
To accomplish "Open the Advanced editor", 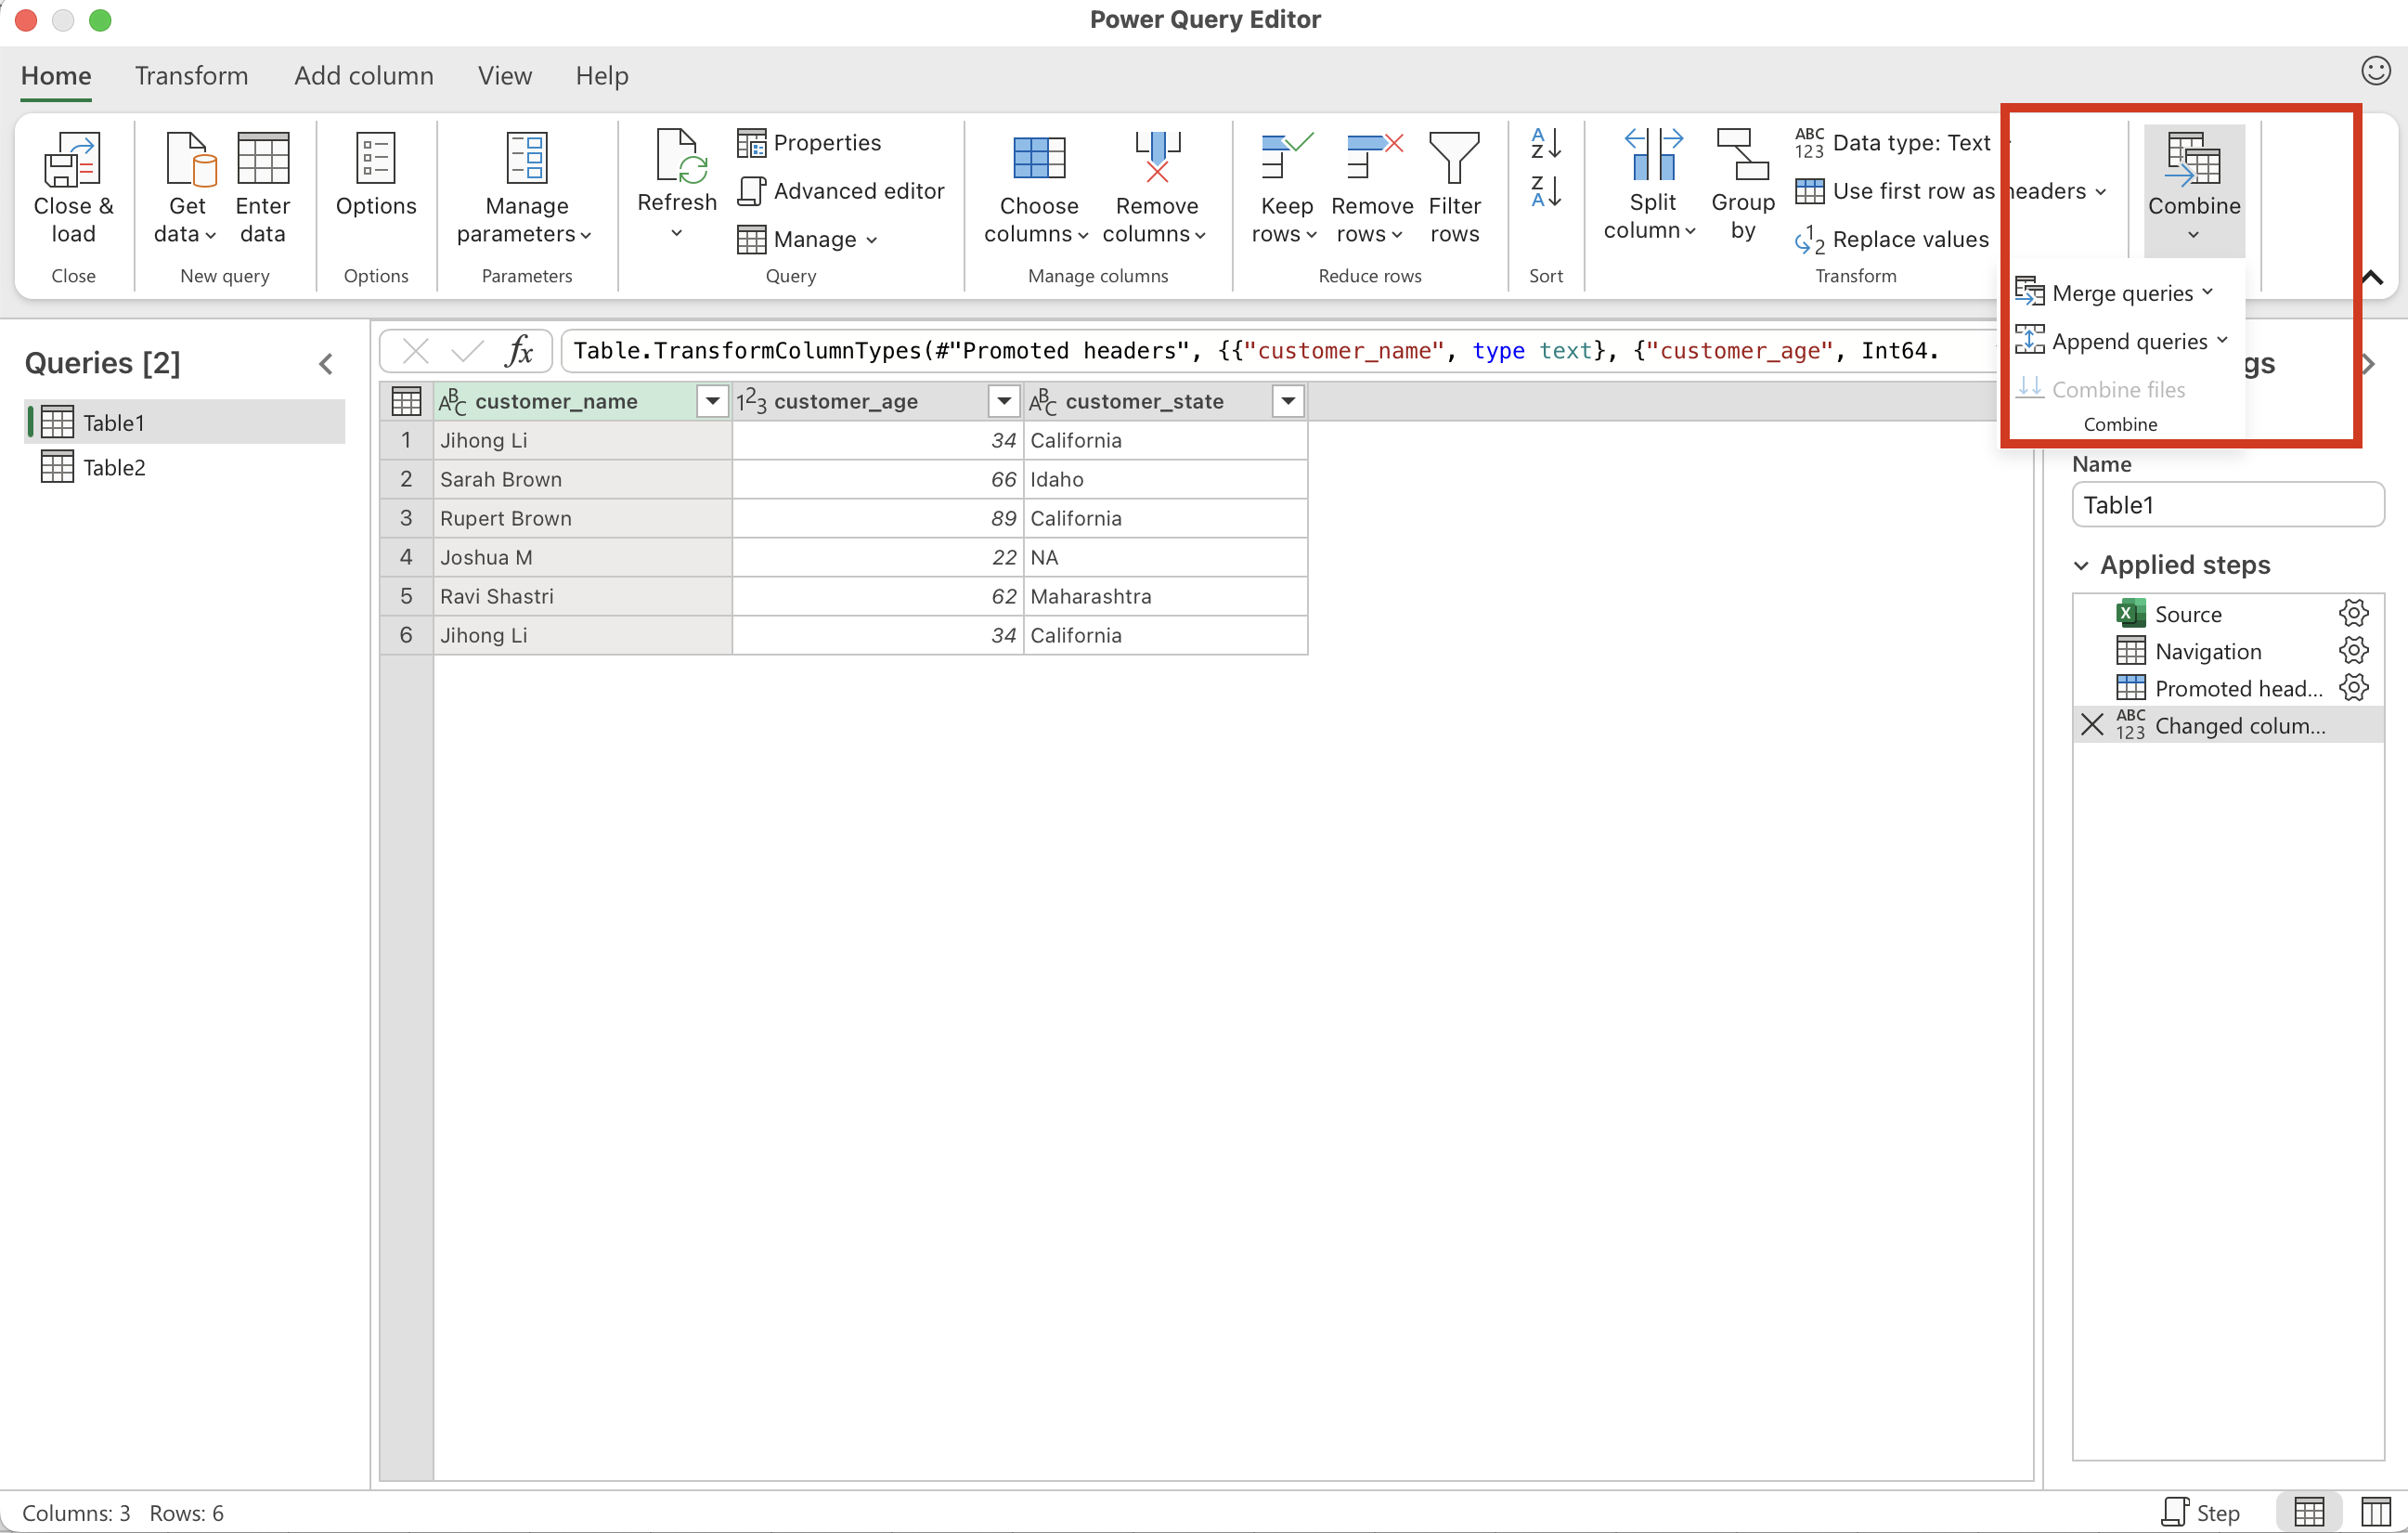I will tap(842, 191).
